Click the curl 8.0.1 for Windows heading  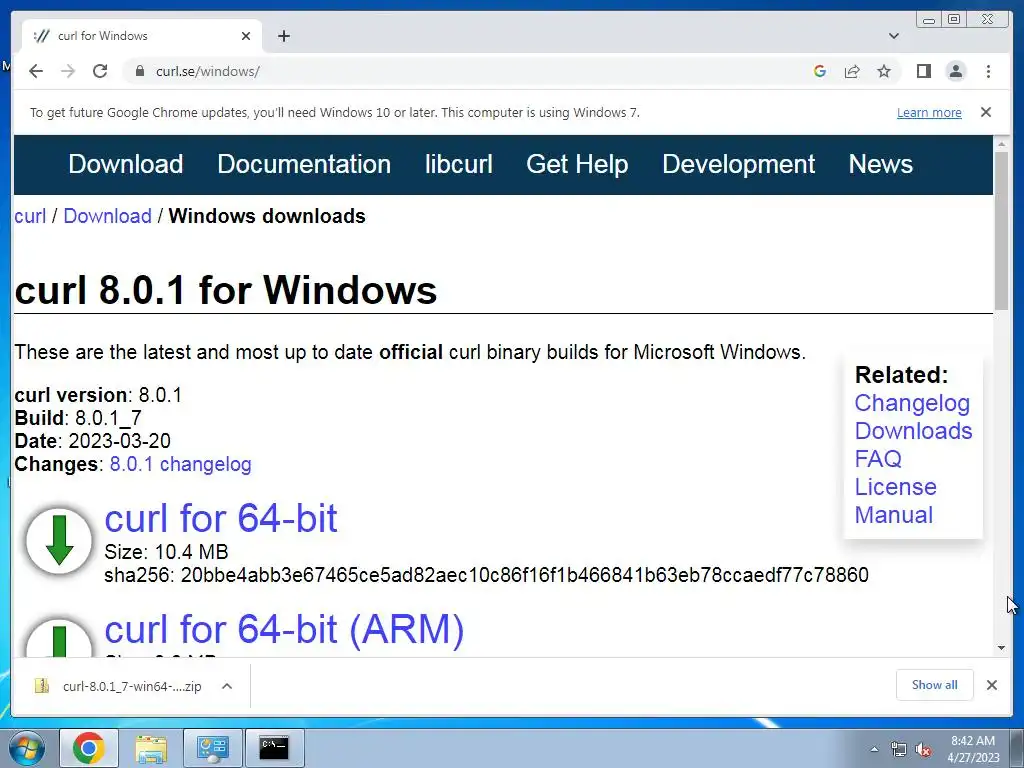click(226, 289)
